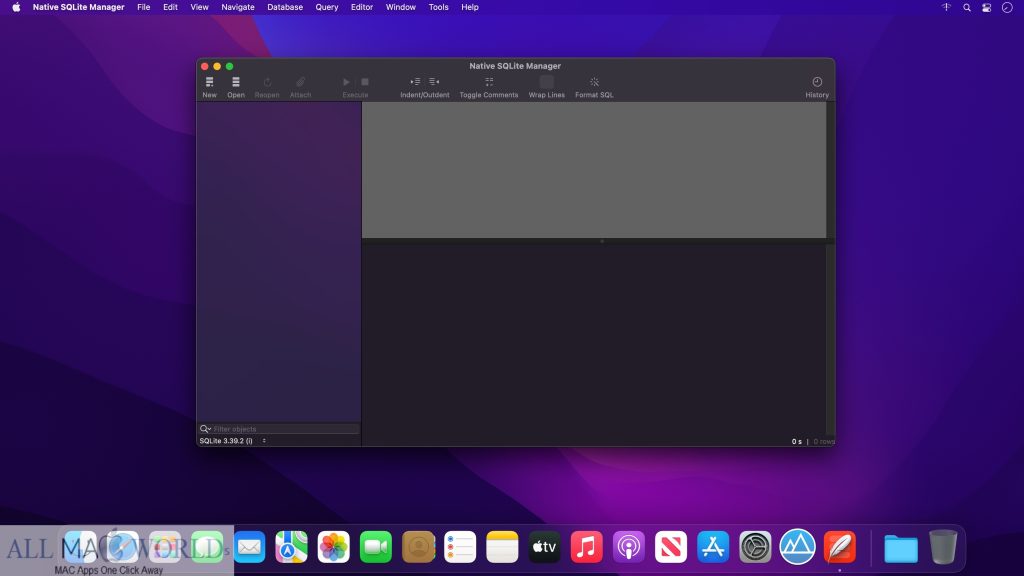Viewport: 1024px width, 576px height.
Task: Click inside the SQL query editor area
Action: pyautogui.click(x=594, y=170)
